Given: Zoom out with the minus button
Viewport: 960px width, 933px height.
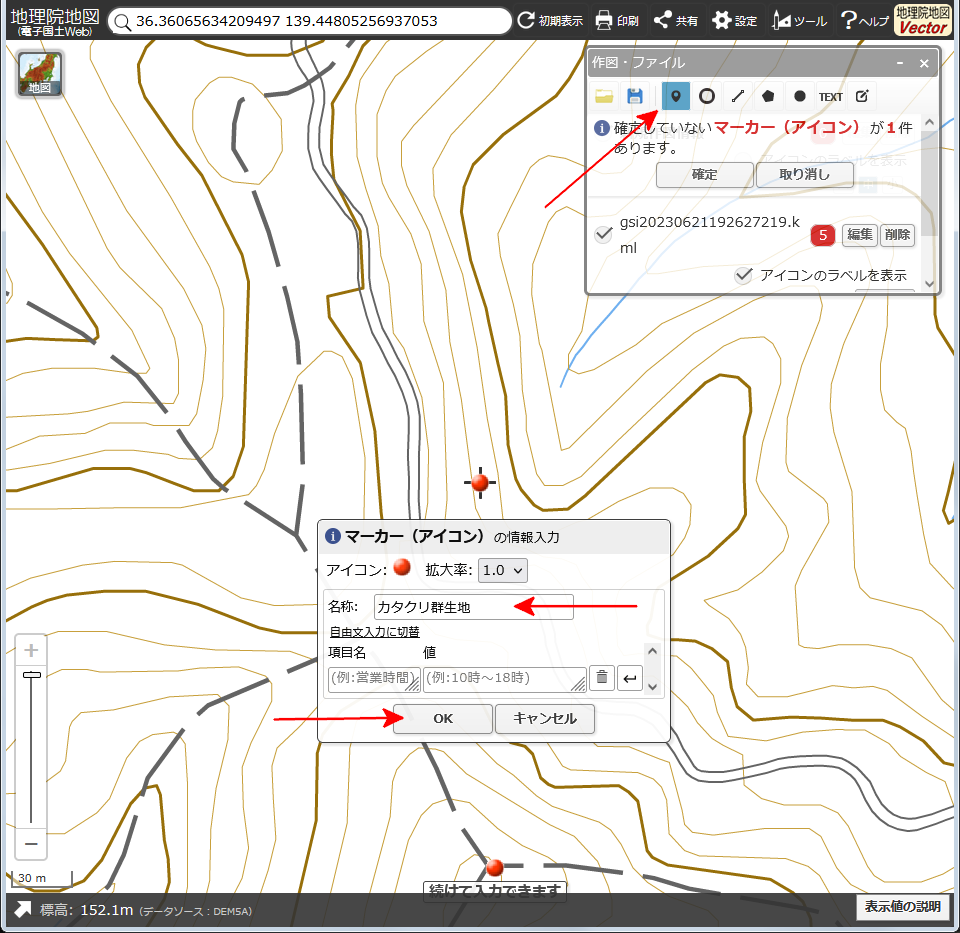Looking at the screenshot, I should (31, 844).
